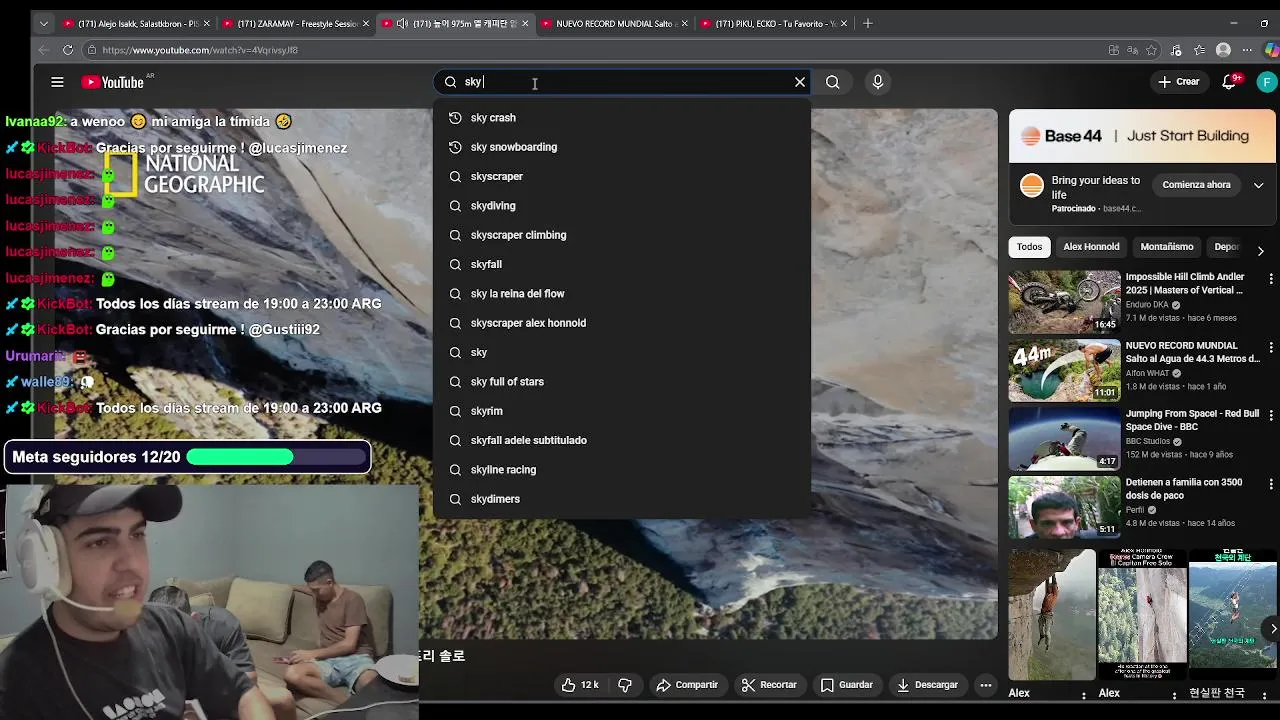Choose suggestion 'skyfall adele subtitulado'
The image size is (1280, 720).
click(x=622, y=440)
